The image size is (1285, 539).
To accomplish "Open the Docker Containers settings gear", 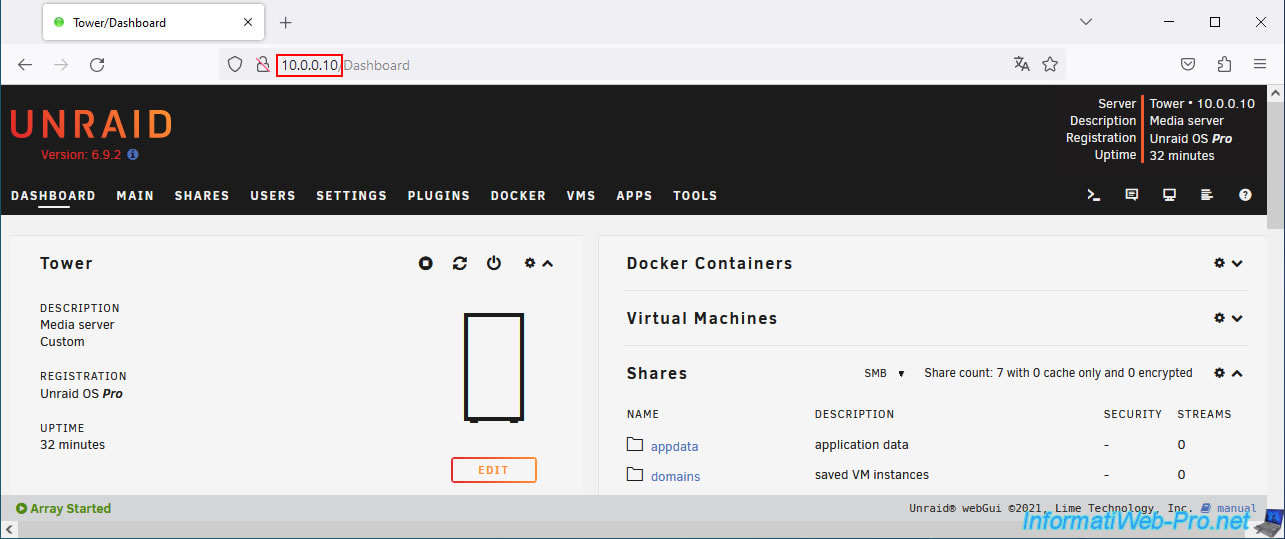I will coord(1219,263).
